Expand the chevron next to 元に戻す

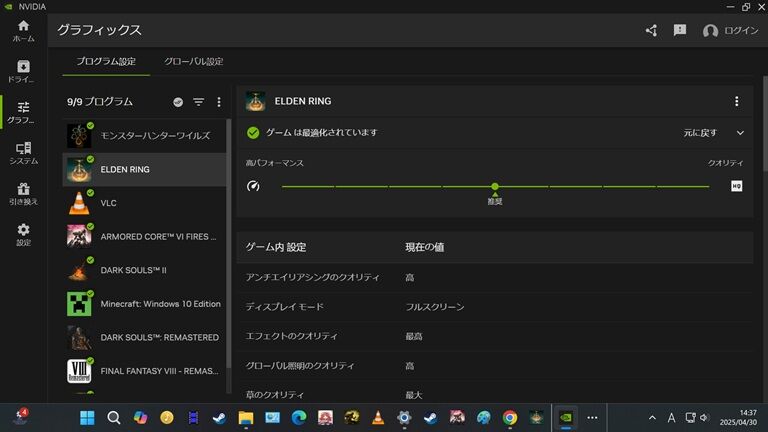coord(740,133)
